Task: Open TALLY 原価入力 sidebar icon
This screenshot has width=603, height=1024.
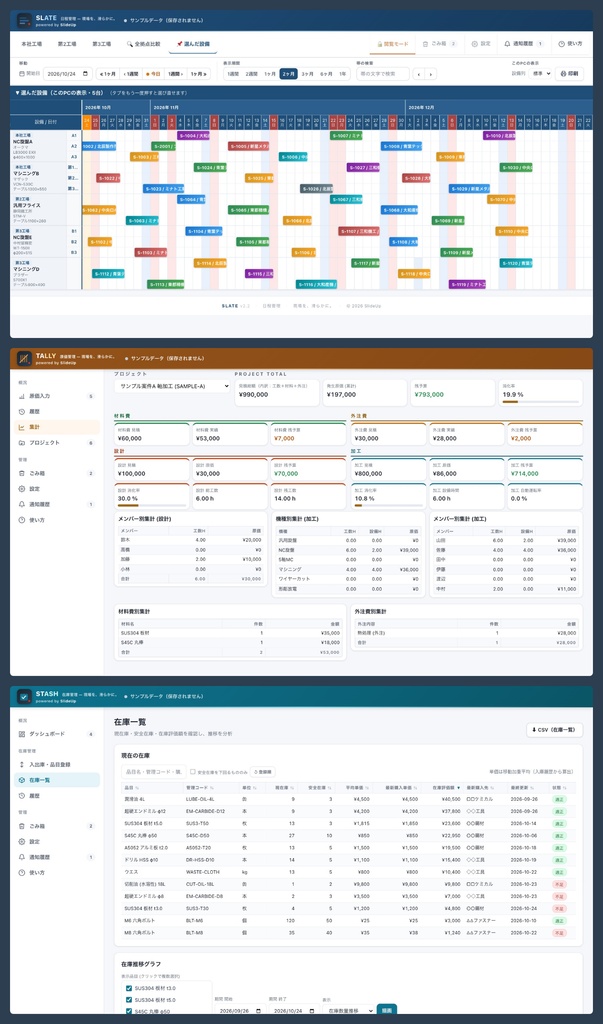Action: point(22,396)
